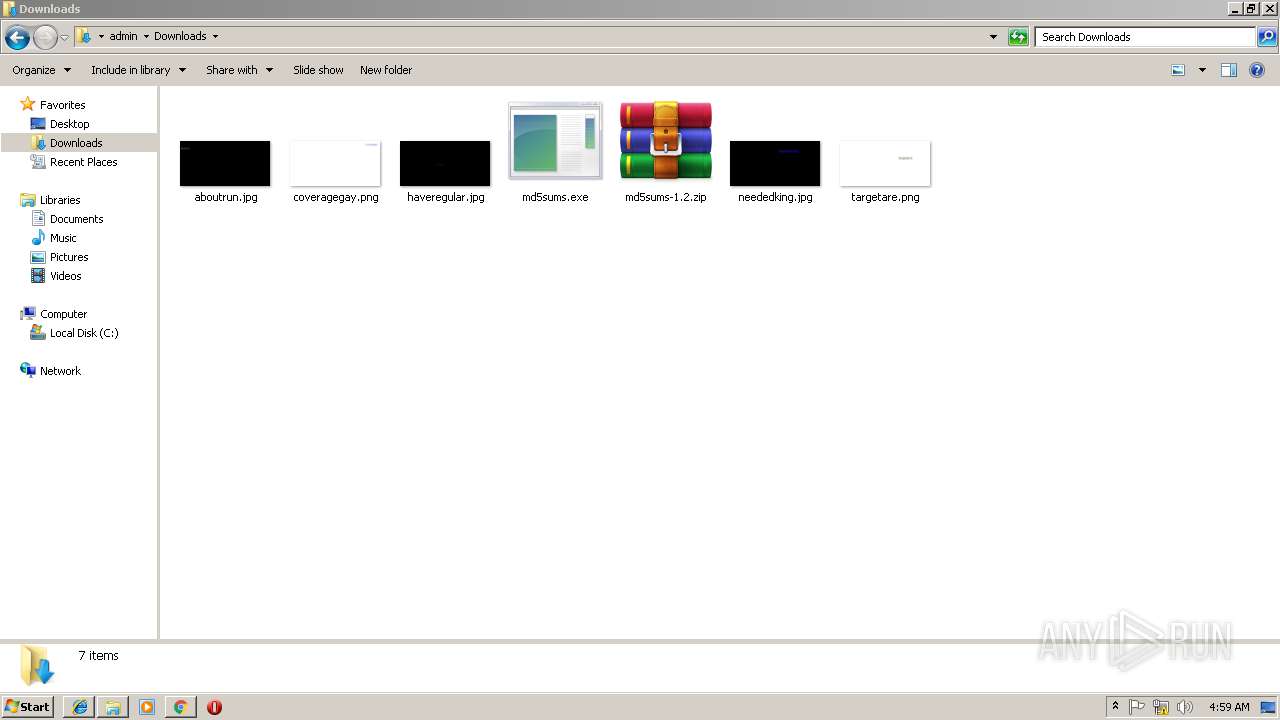Click the Downloads folder icon in details pane
This screenshot has height=720, width=1280.
coord(36,666)
